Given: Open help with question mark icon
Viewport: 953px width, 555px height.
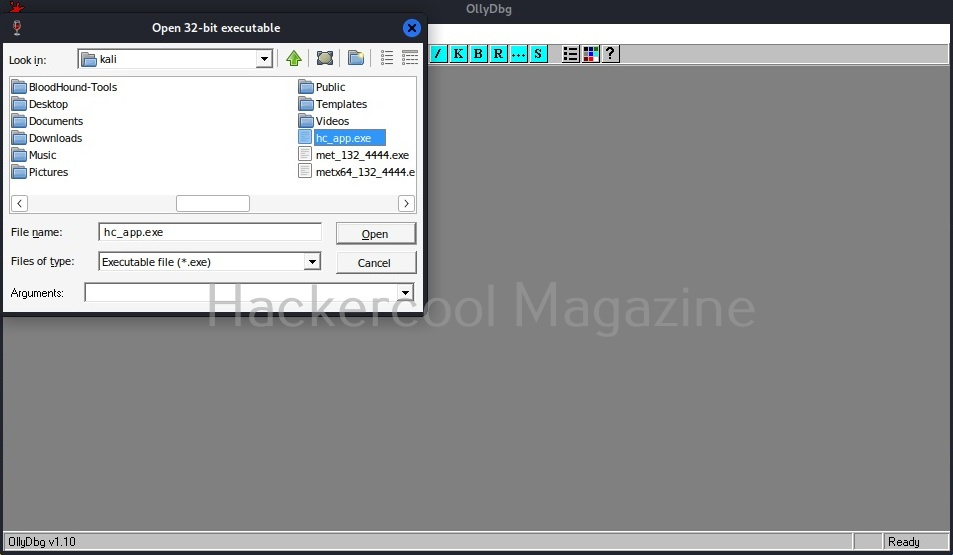Looking at the screenshot, I should point(610,54).
